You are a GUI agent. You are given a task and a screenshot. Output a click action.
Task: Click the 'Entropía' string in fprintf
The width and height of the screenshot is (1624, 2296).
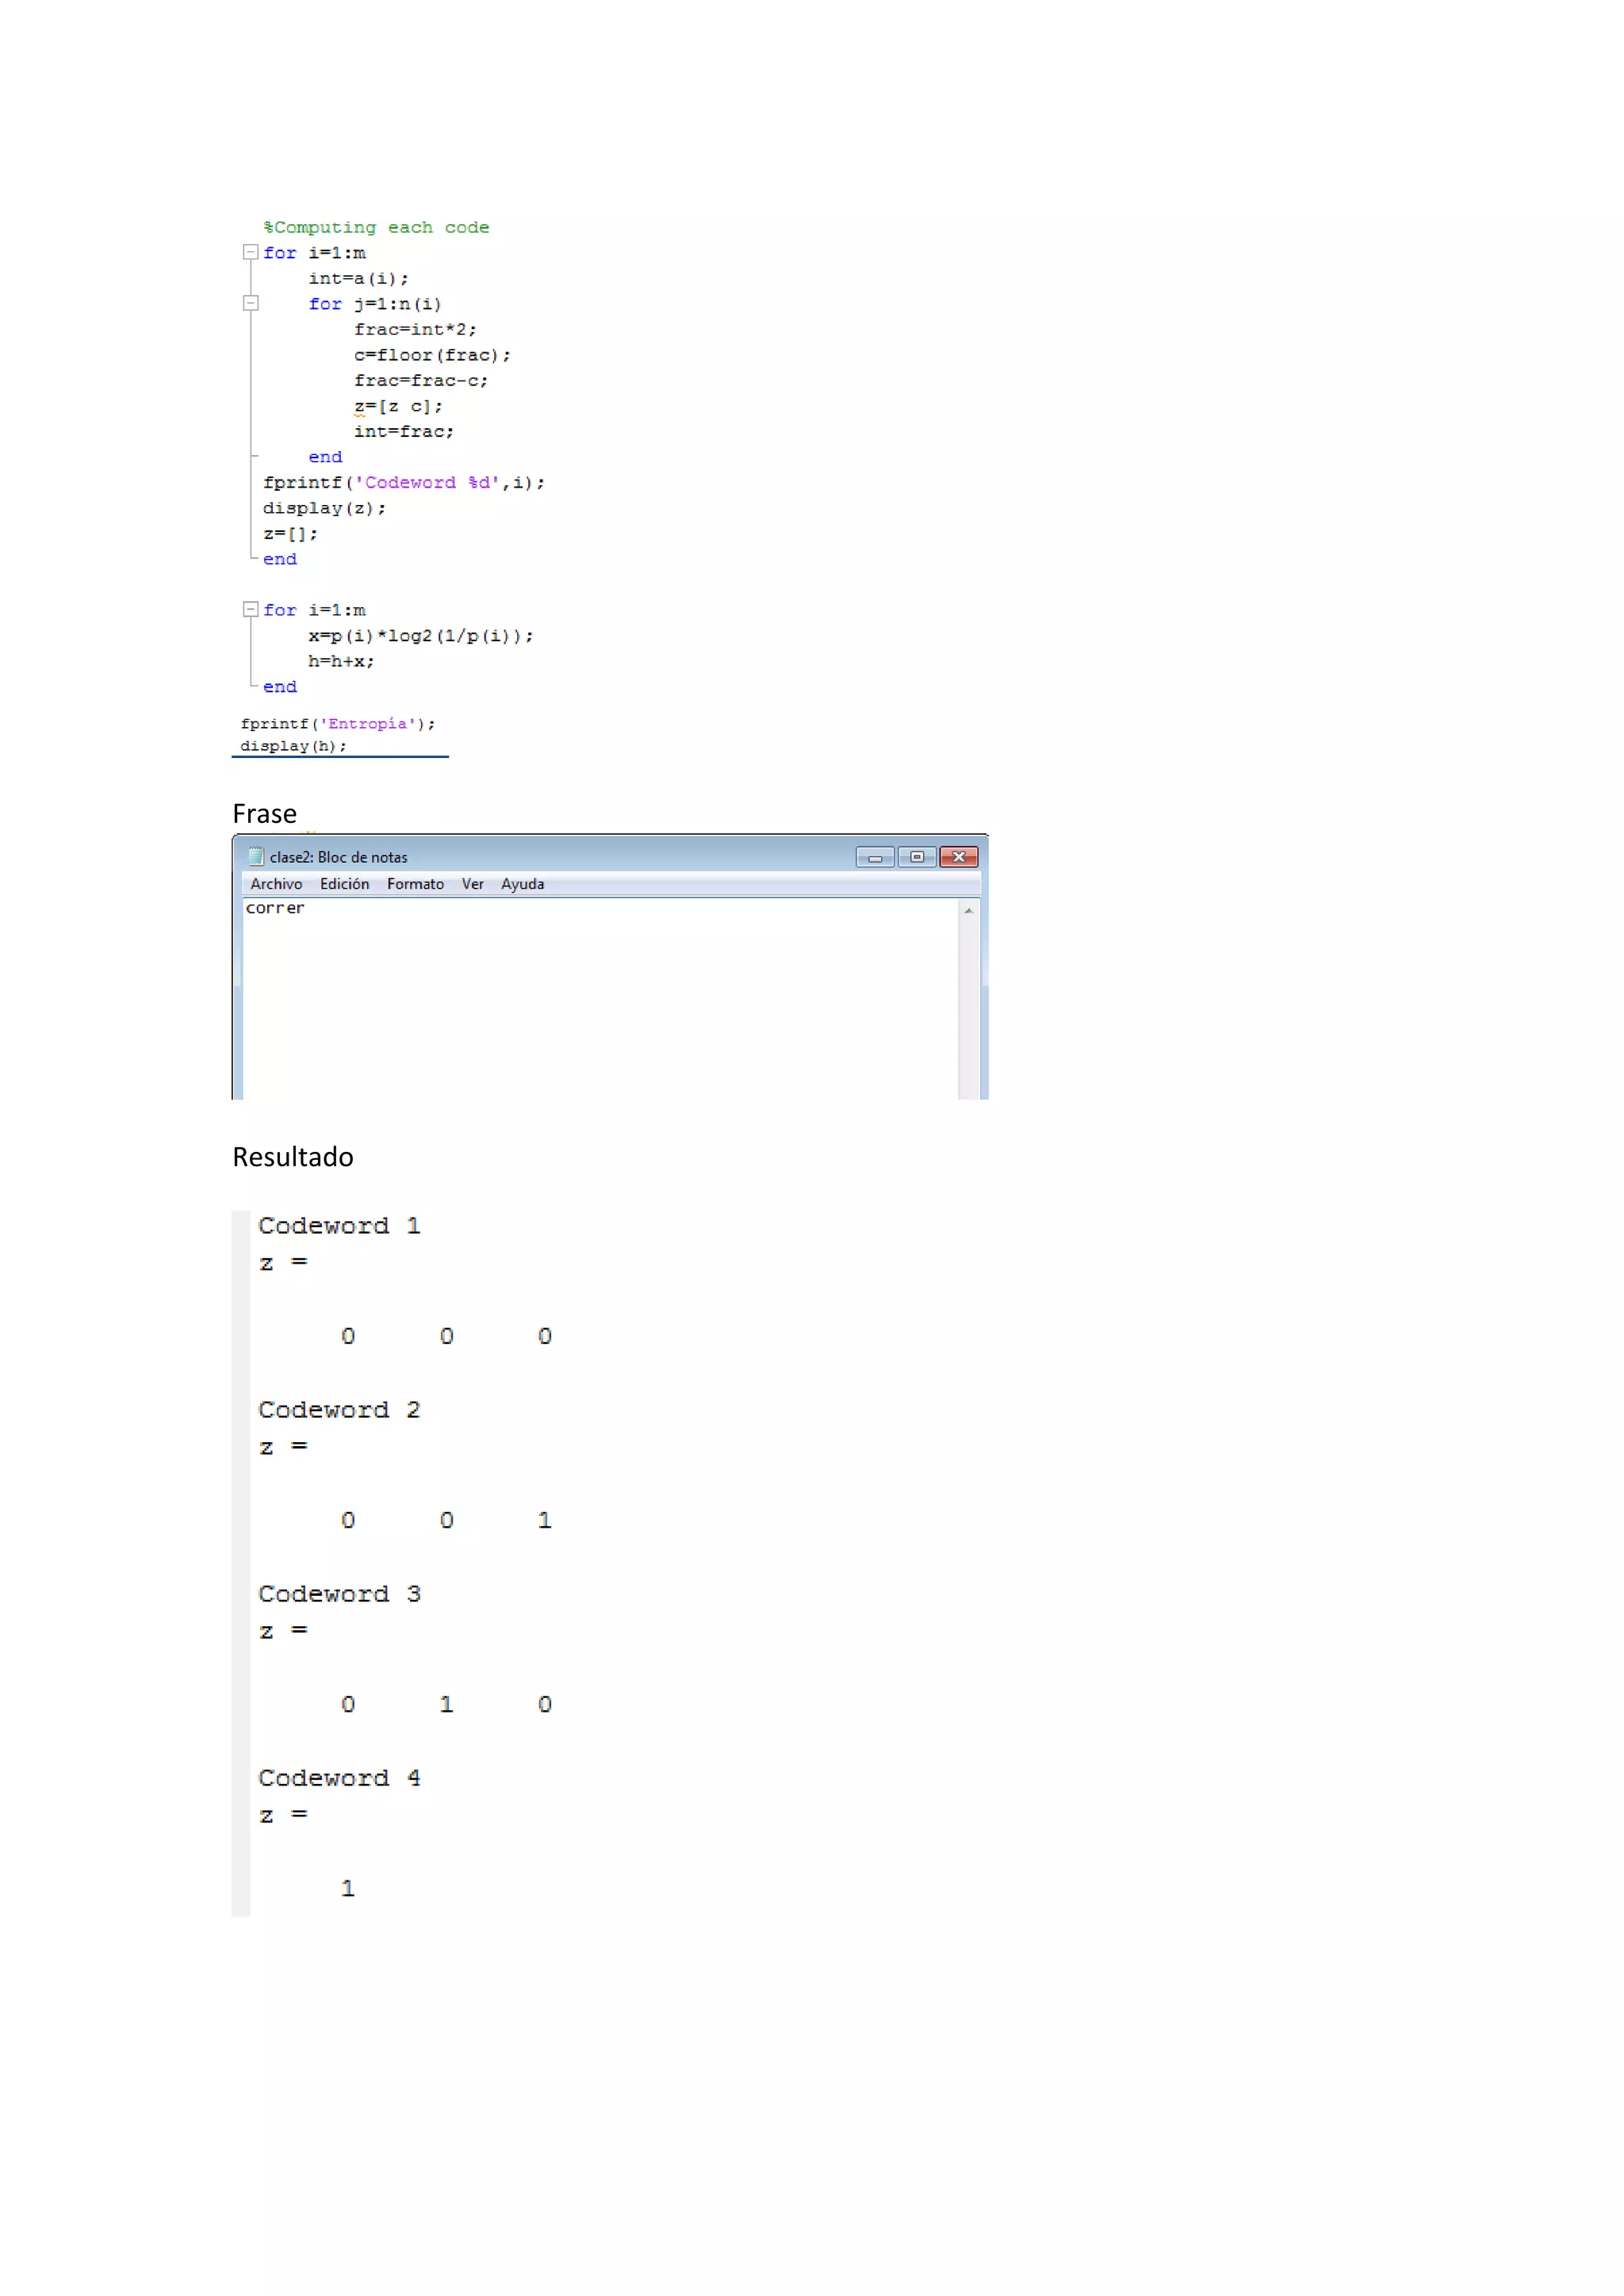coord(367,724)
